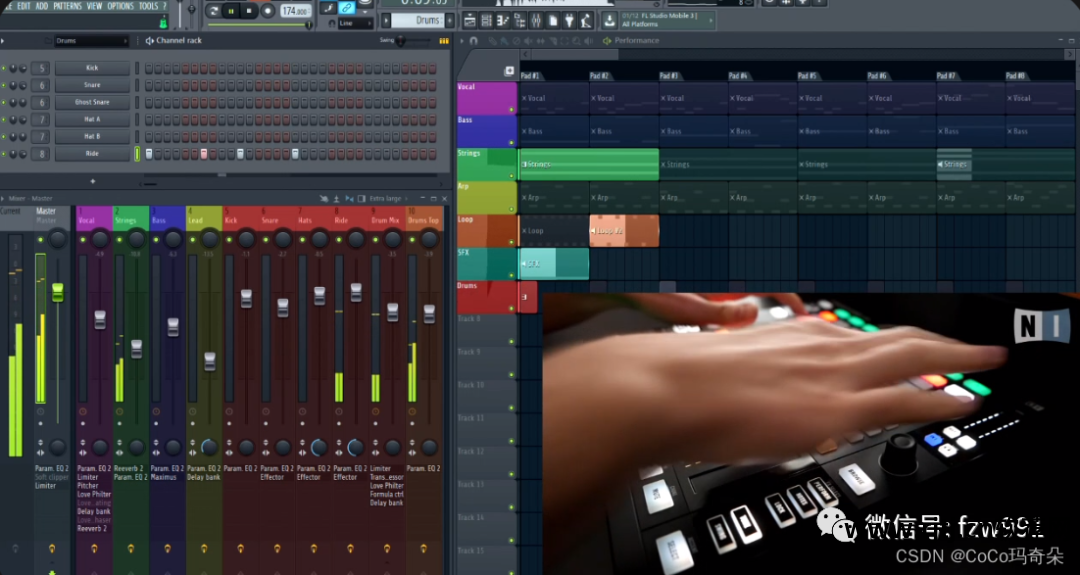This screenshot has height=575, width=1080.
Task: Click the graph editor icon beside the Swing knob
Action: click(x=443, y=41)
